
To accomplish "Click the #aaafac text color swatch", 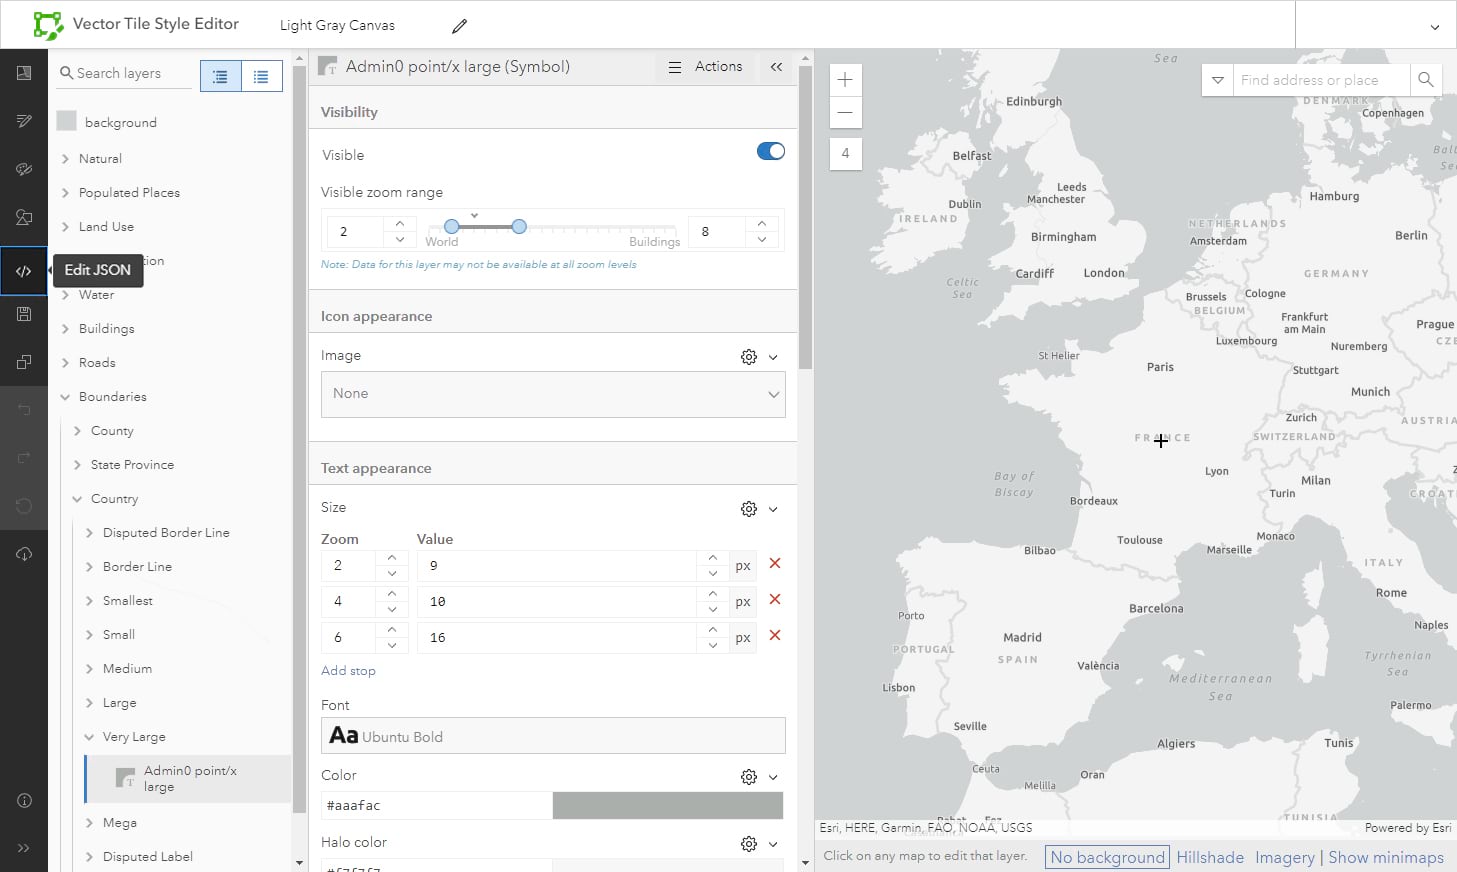I will (x=667, y=805).
